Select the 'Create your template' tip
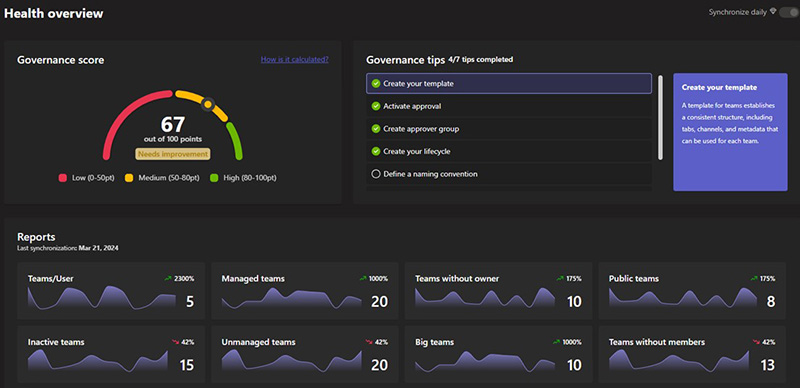This screenshot has width=800, height=388. click(x=509, y=84)
